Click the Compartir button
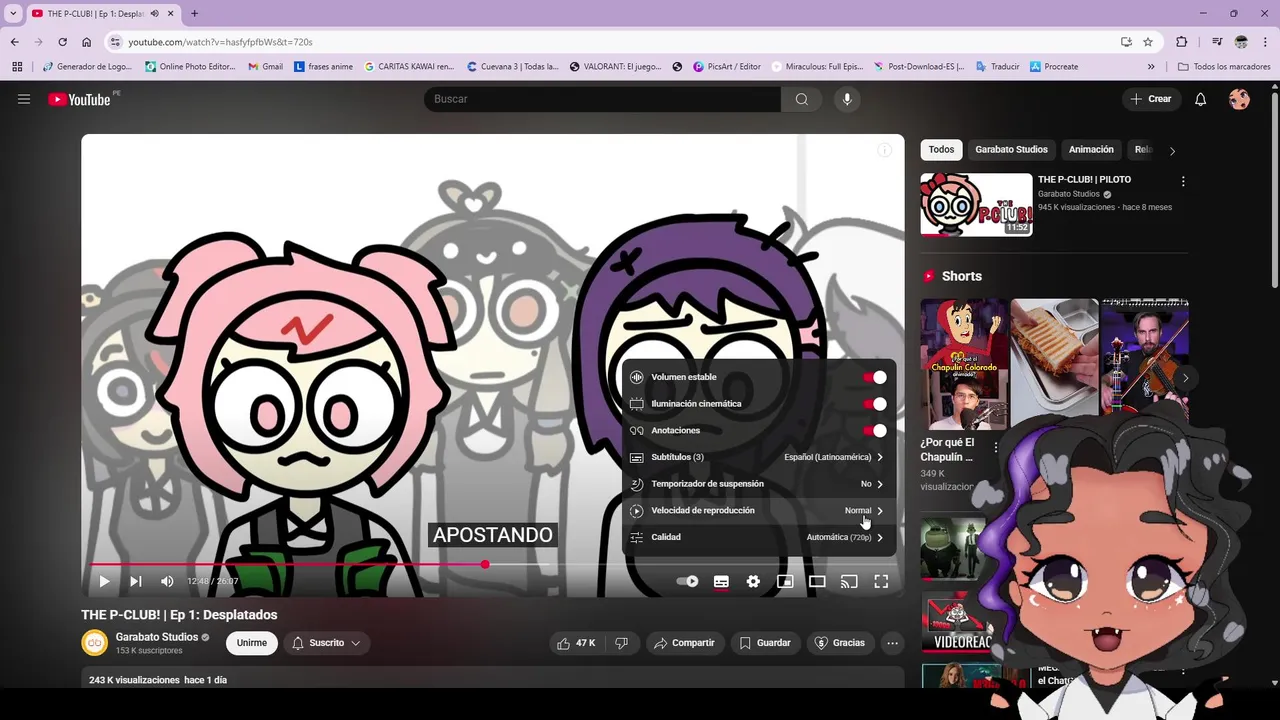The width and height of the screenshot is (1280, 720). 684,643
